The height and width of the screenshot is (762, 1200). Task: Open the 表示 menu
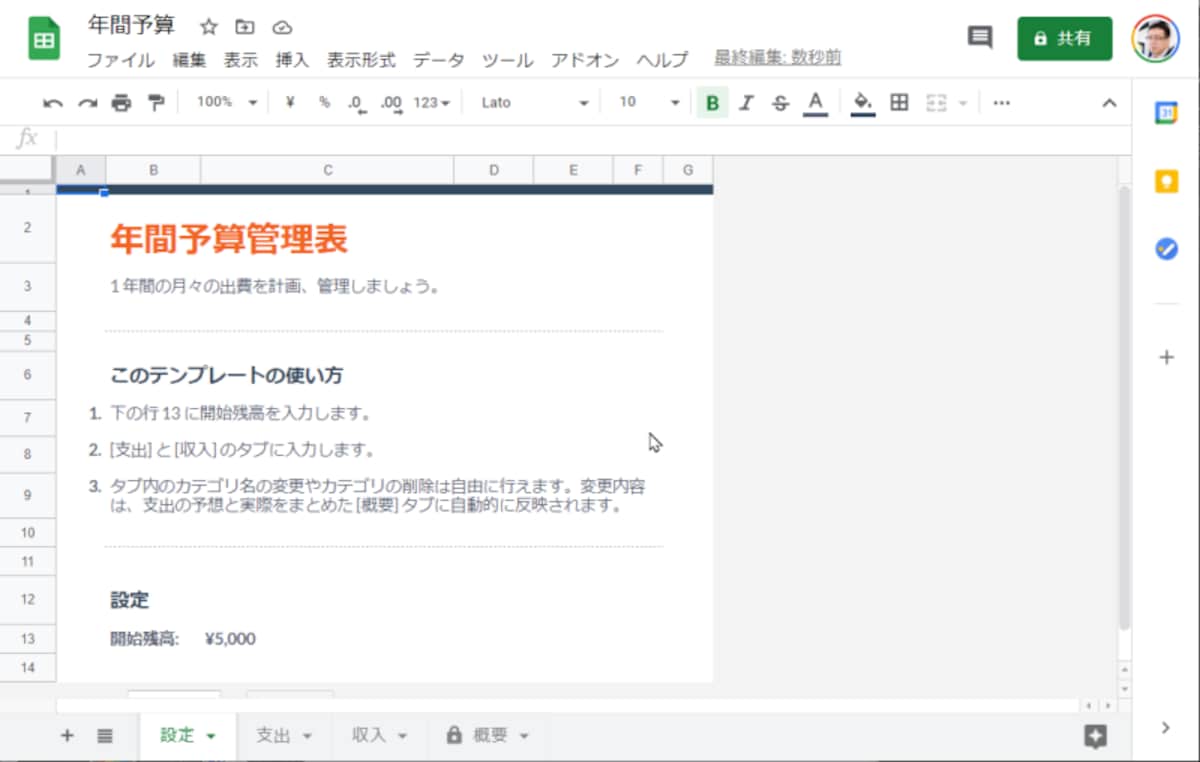tap(241, 60)
